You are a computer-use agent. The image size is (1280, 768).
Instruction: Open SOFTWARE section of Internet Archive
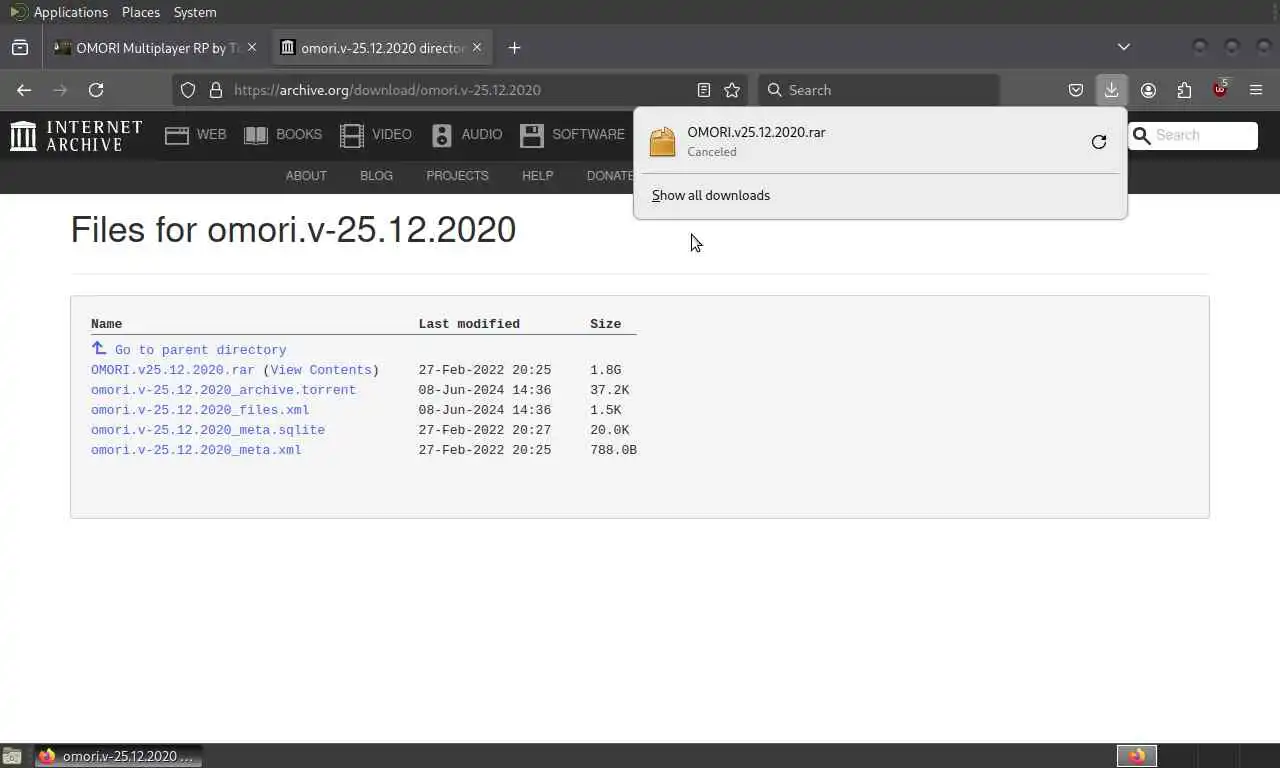point(573,134)
